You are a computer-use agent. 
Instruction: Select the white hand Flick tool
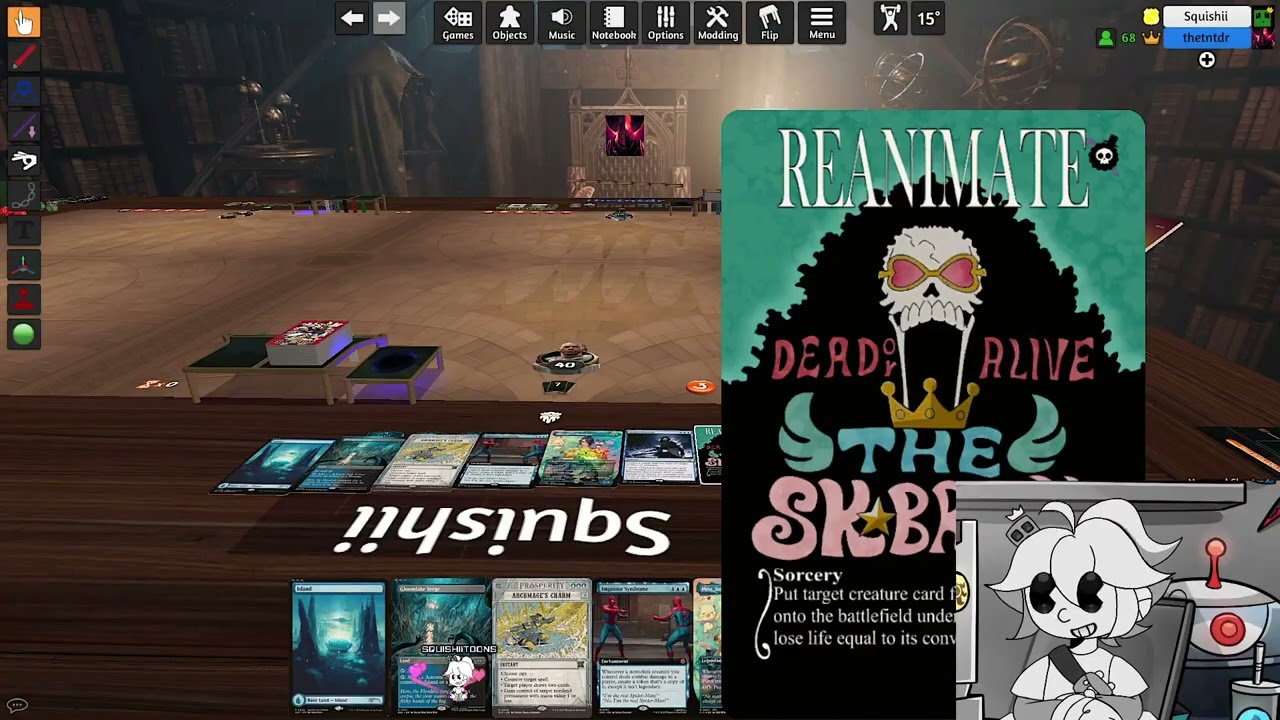pos(23,160)
